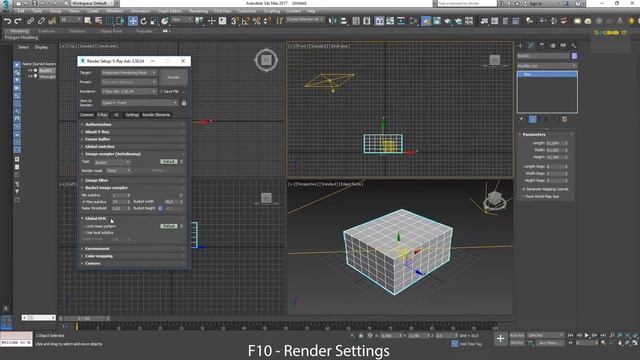
Task: Expand the Global switches rollout
Action: (x=133, y=147)
